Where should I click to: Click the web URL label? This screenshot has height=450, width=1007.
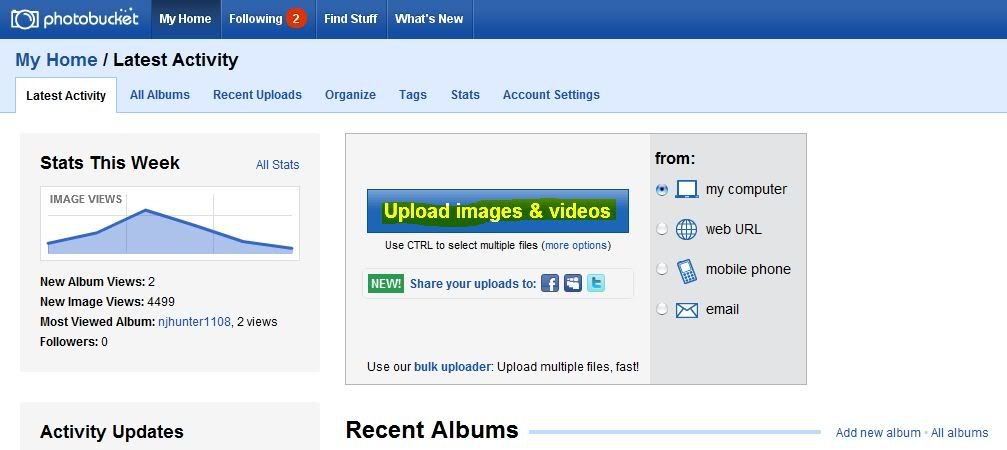click(x=733, y=229)
